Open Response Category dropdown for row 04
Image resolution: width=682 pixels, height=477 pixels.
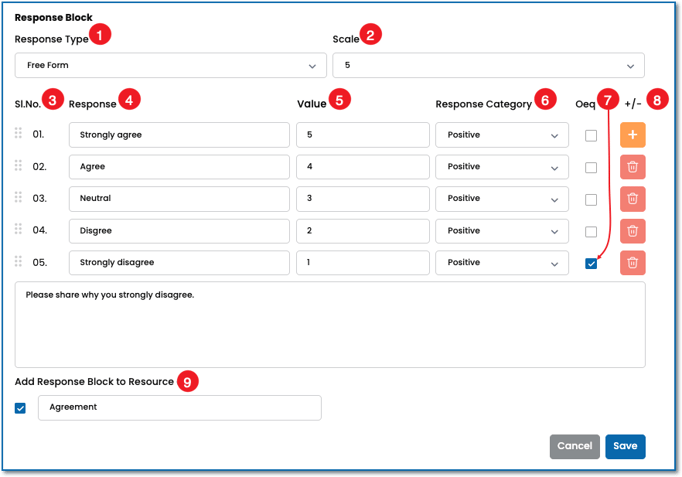tap(502, 231)
